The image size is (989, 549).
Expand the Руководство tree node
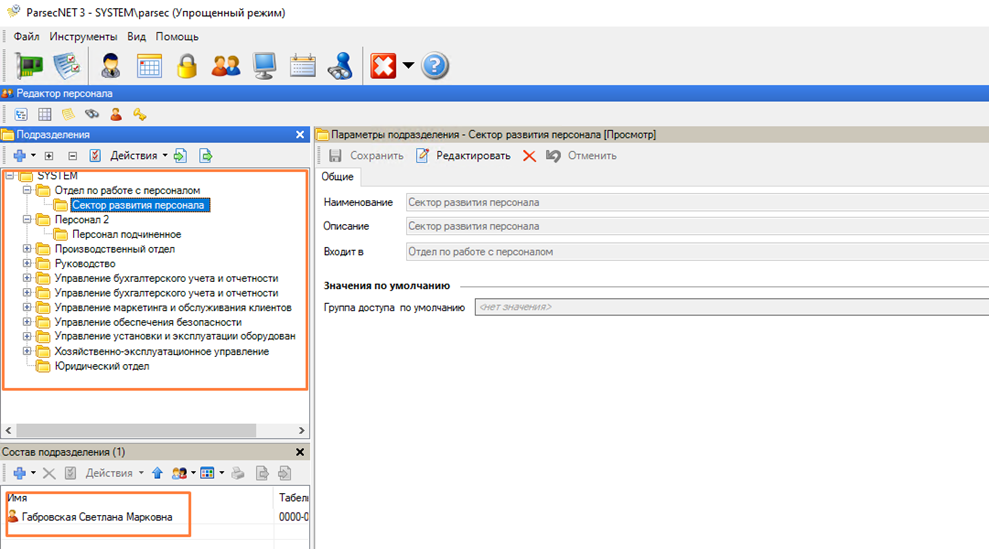click(x=27, y=264)
